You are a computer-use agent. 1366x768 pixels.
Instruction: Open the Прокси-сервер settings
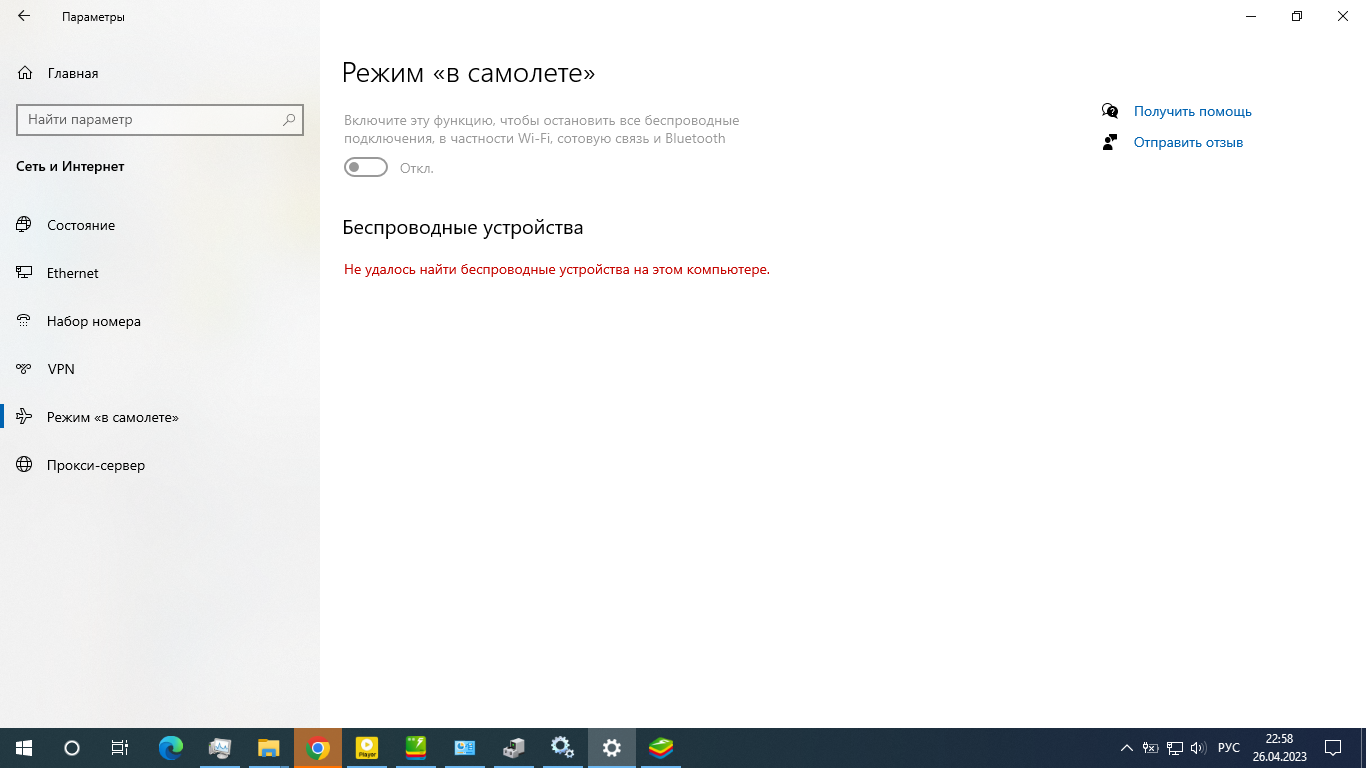160,465
